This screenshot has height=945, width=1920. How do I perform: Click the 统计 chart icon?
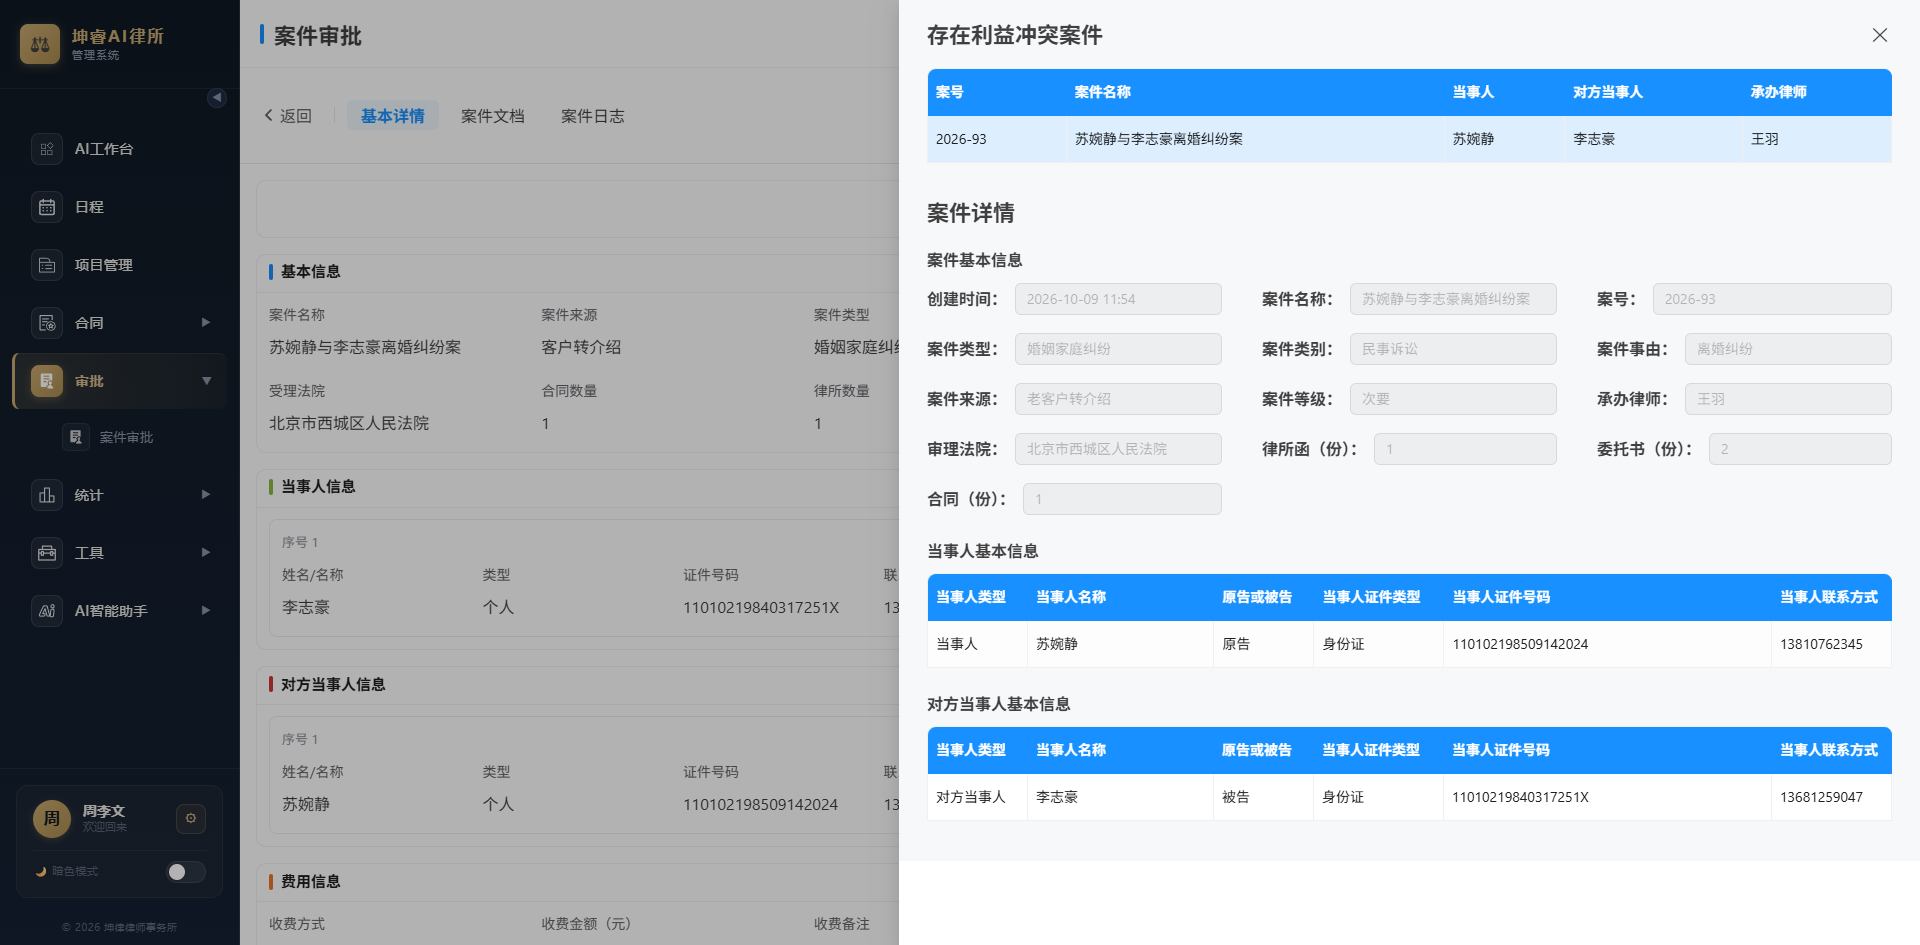[47, 495]
